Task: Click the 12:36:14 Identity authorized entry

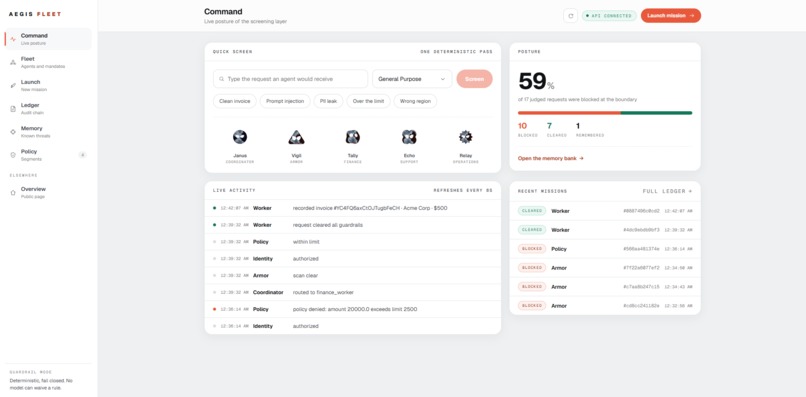Action: [x=353, y=326]
